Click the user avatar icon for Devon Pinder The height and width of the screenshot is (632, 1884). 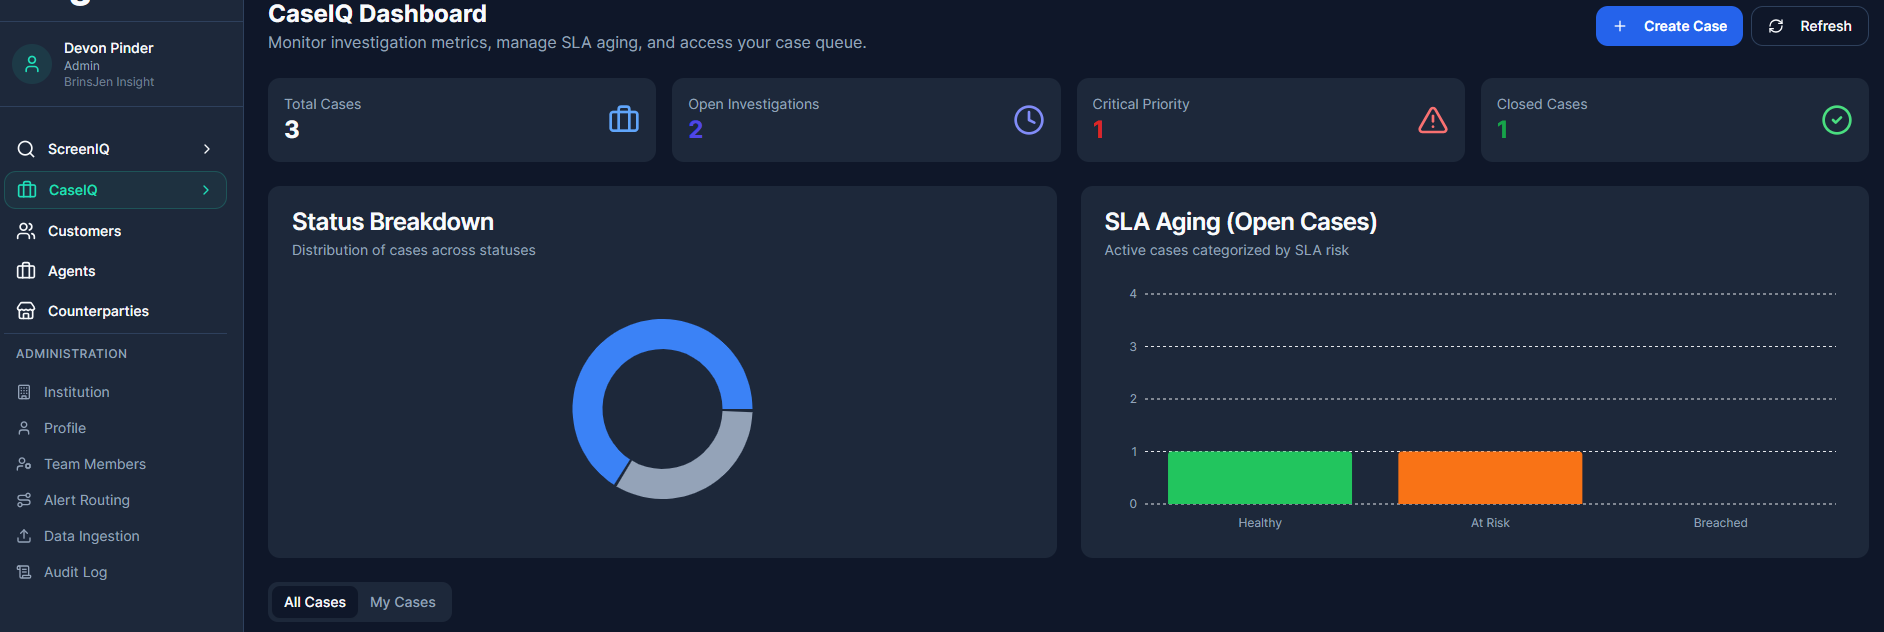[32, 64]
